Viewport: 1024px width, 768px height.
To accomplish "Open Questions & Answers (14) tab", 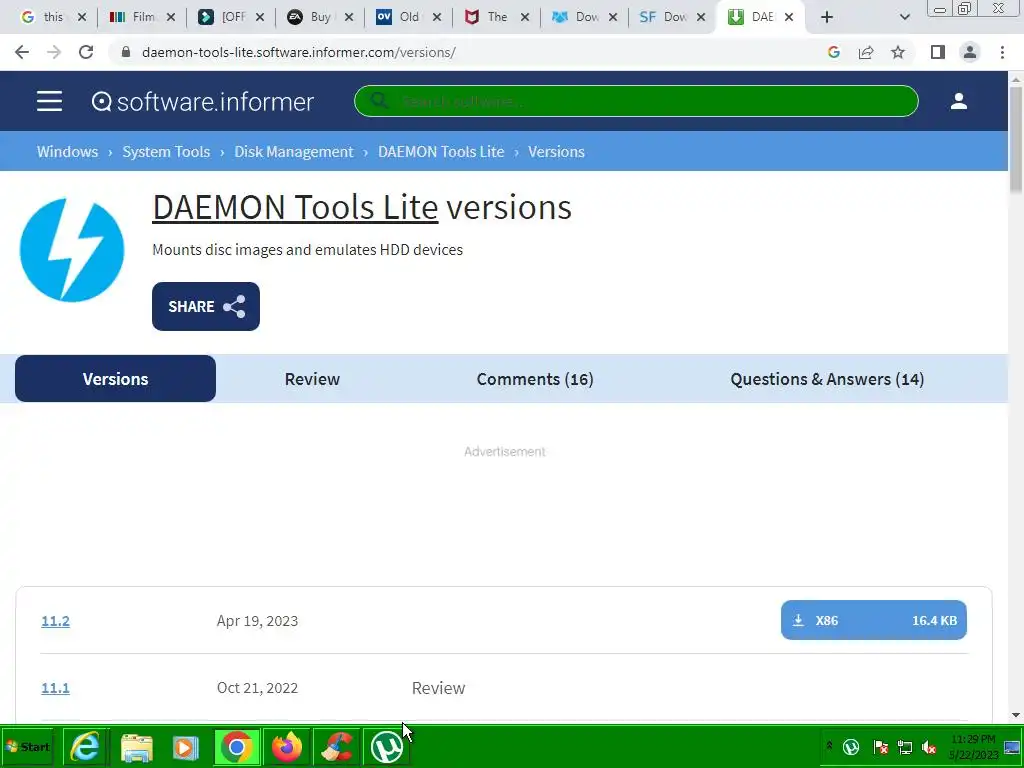I will click(827, 379).
